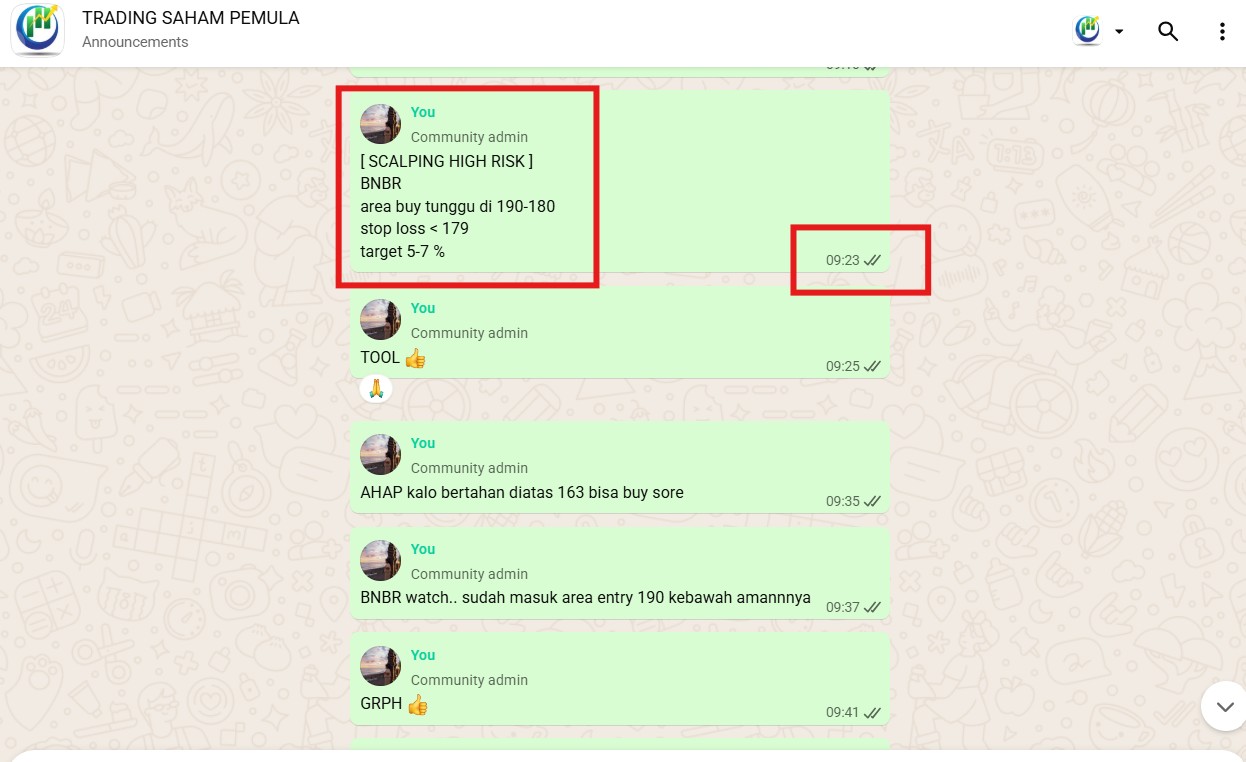Click sender avatar on BNBR scalping message
Screen dimensions: 1246x762
point(381,124)
